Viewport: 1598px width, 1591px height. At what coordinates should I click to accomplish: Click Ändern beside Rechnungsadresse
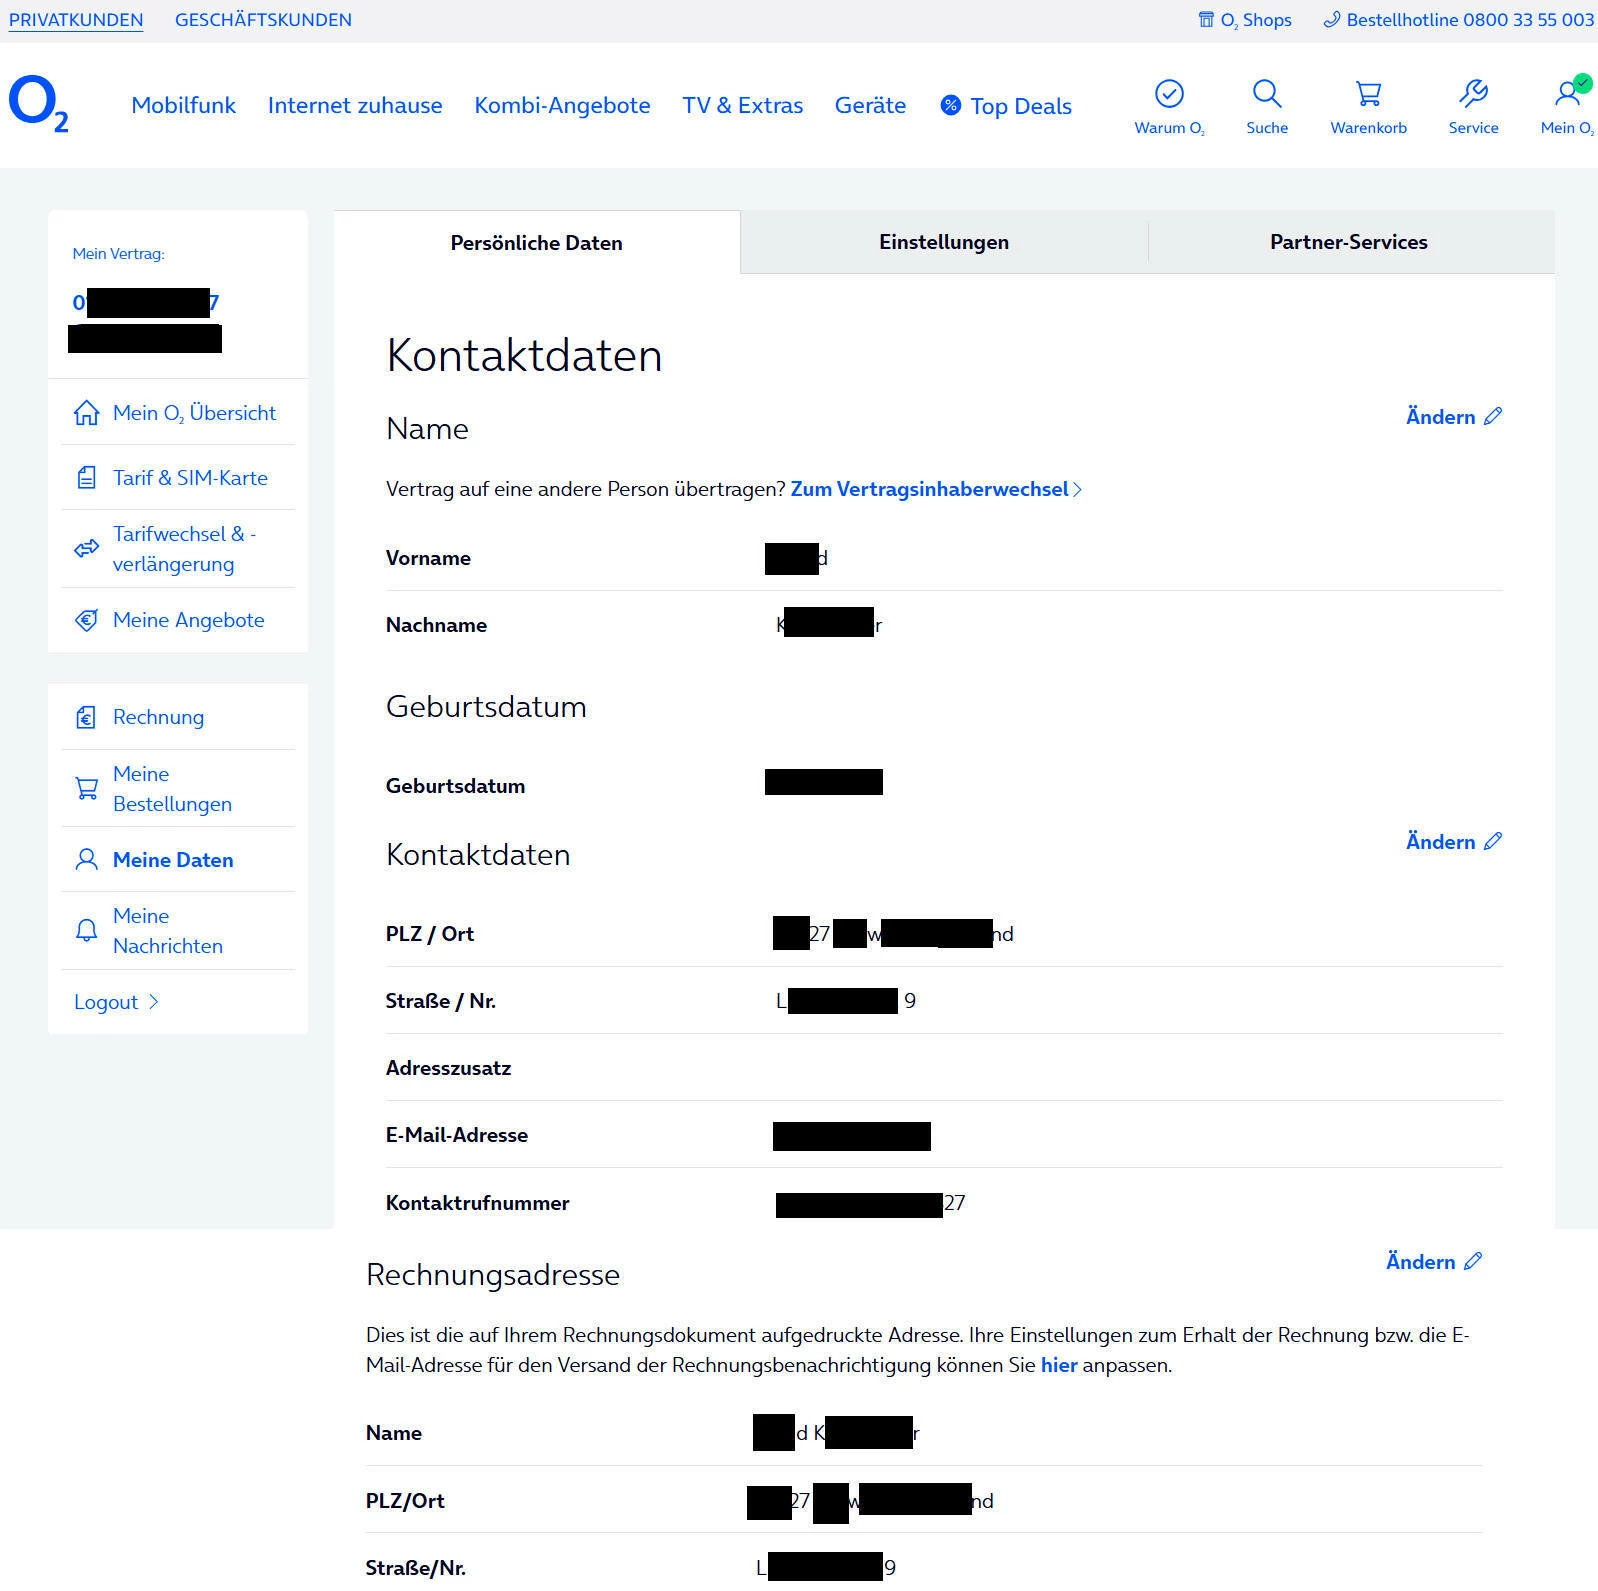(x=1420, y=1262)
